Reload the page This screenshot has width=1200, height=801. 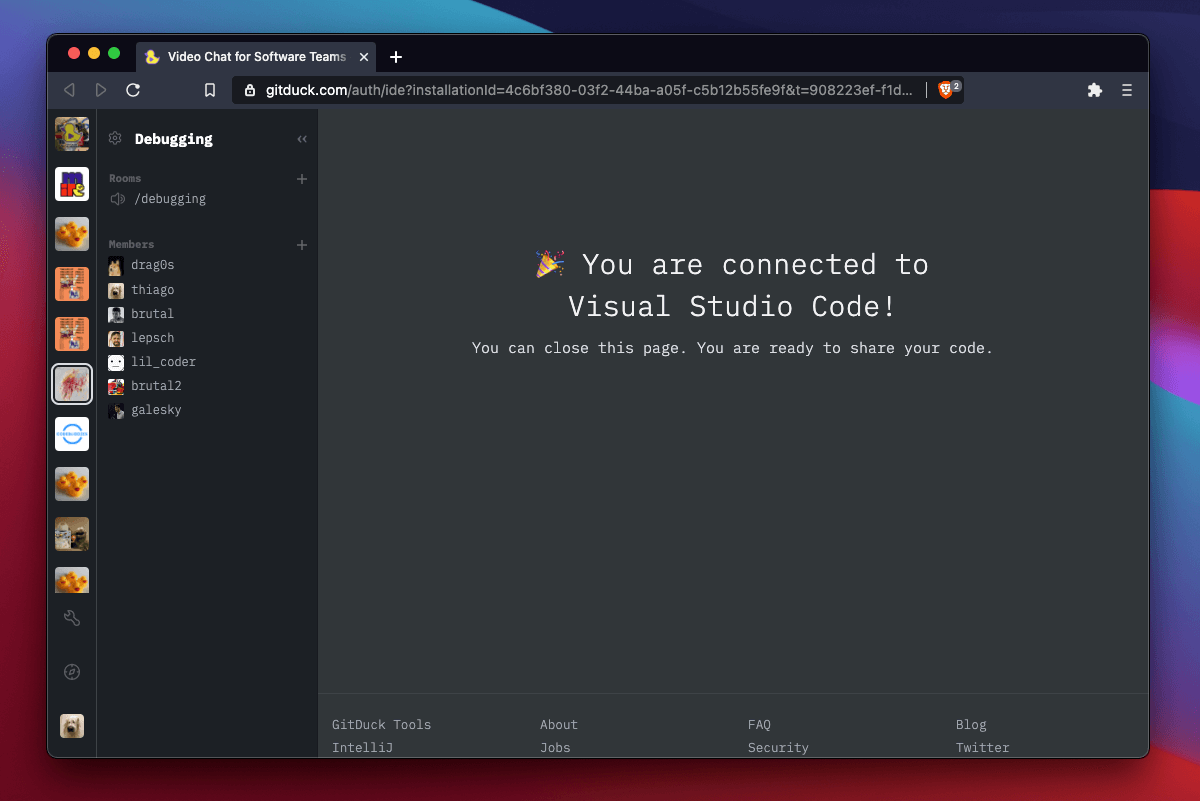[x=133, y=90]
